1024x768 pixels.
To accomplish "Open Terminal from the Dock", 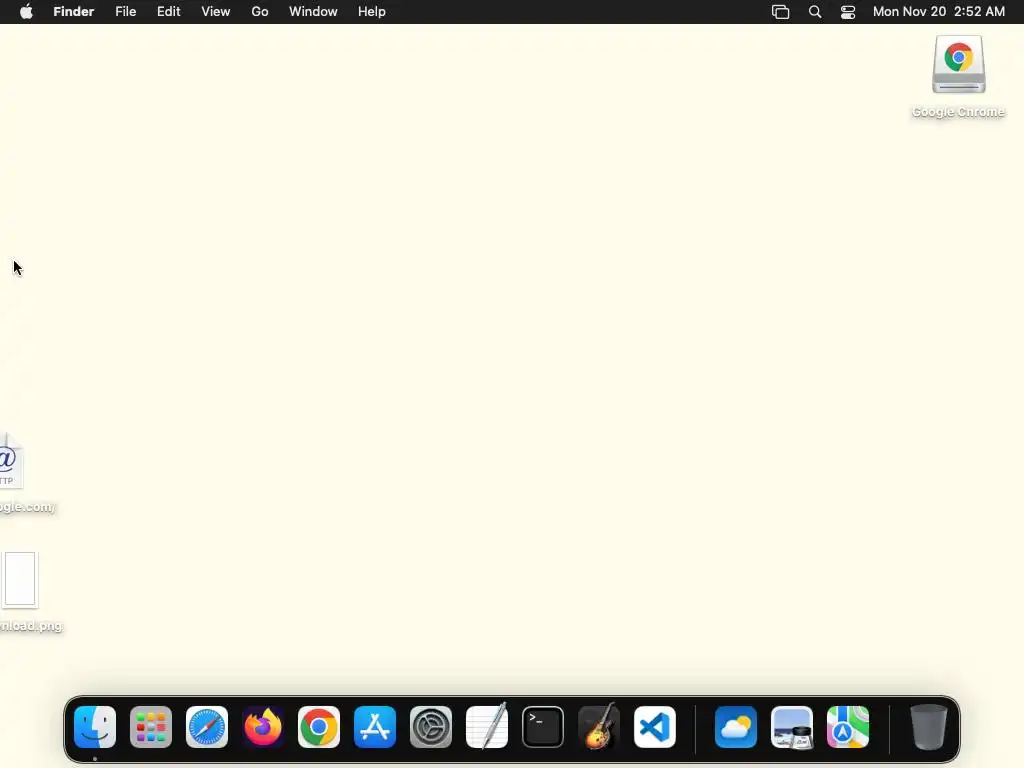I will 543,727.
